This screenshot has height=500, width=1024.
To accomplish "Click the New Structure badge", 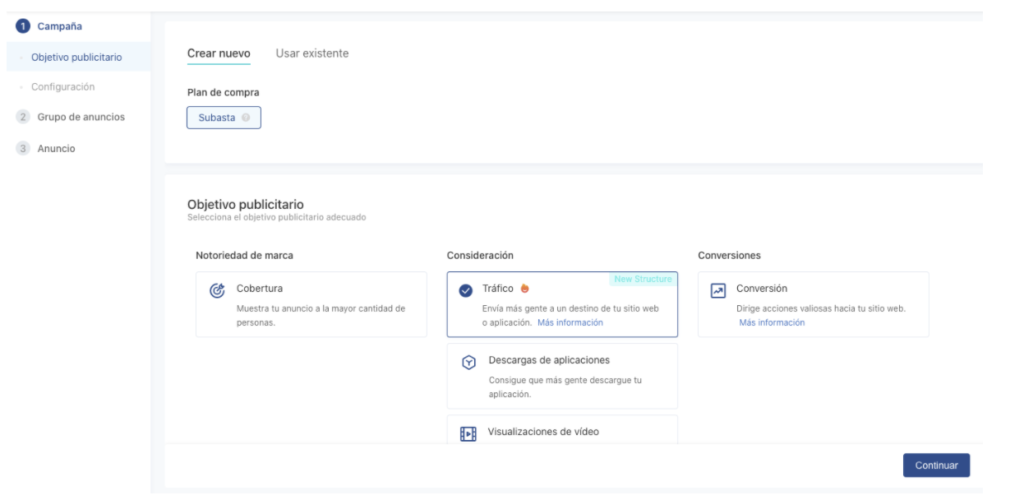I will pos(643,279).
